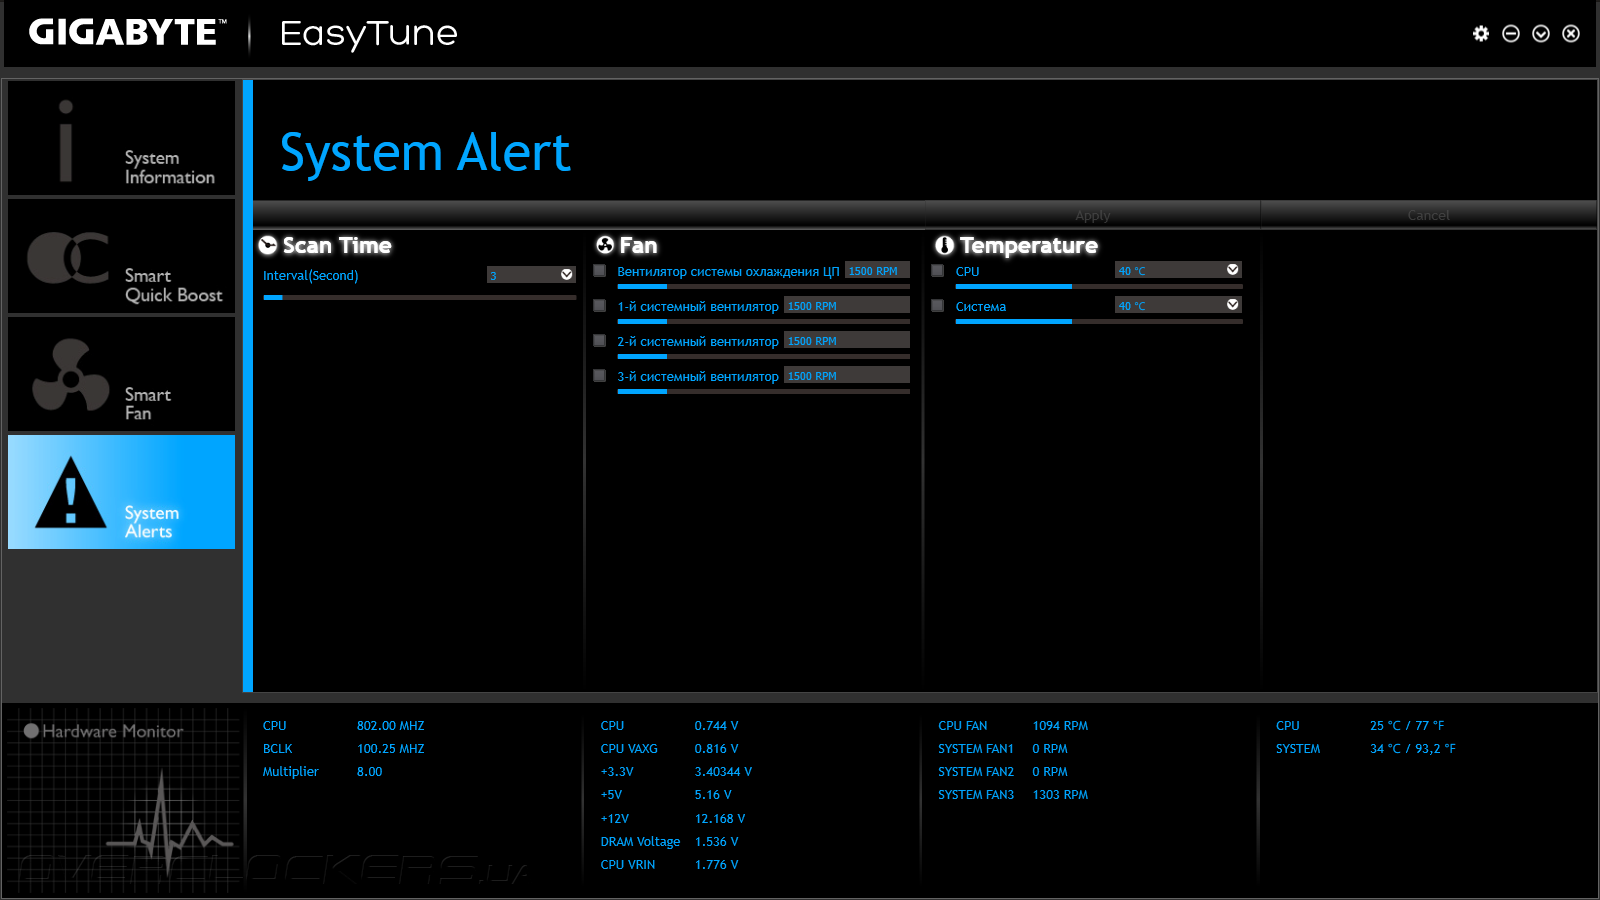The image size is (1600, 900).
Task: Switch to Smart Quick Boost tab
Action: coord(122,256)
